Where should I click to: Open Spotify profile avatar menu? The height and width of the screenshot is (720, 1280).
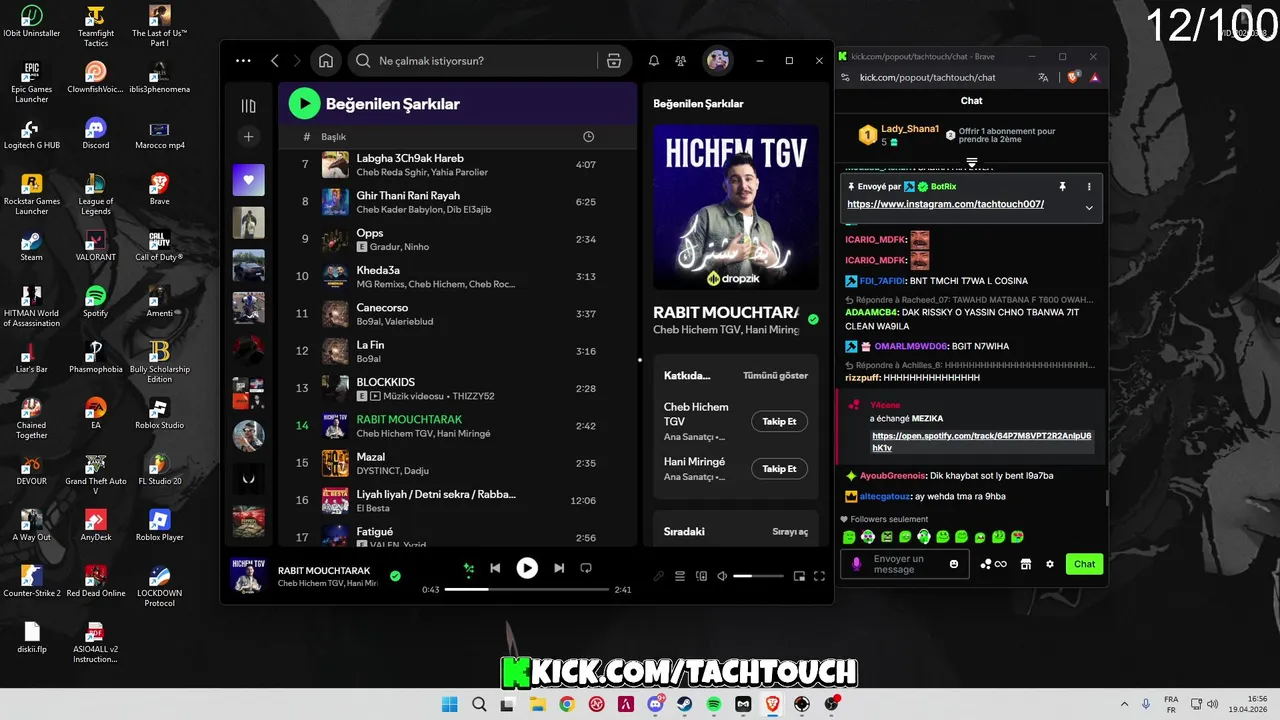point(718,61)
